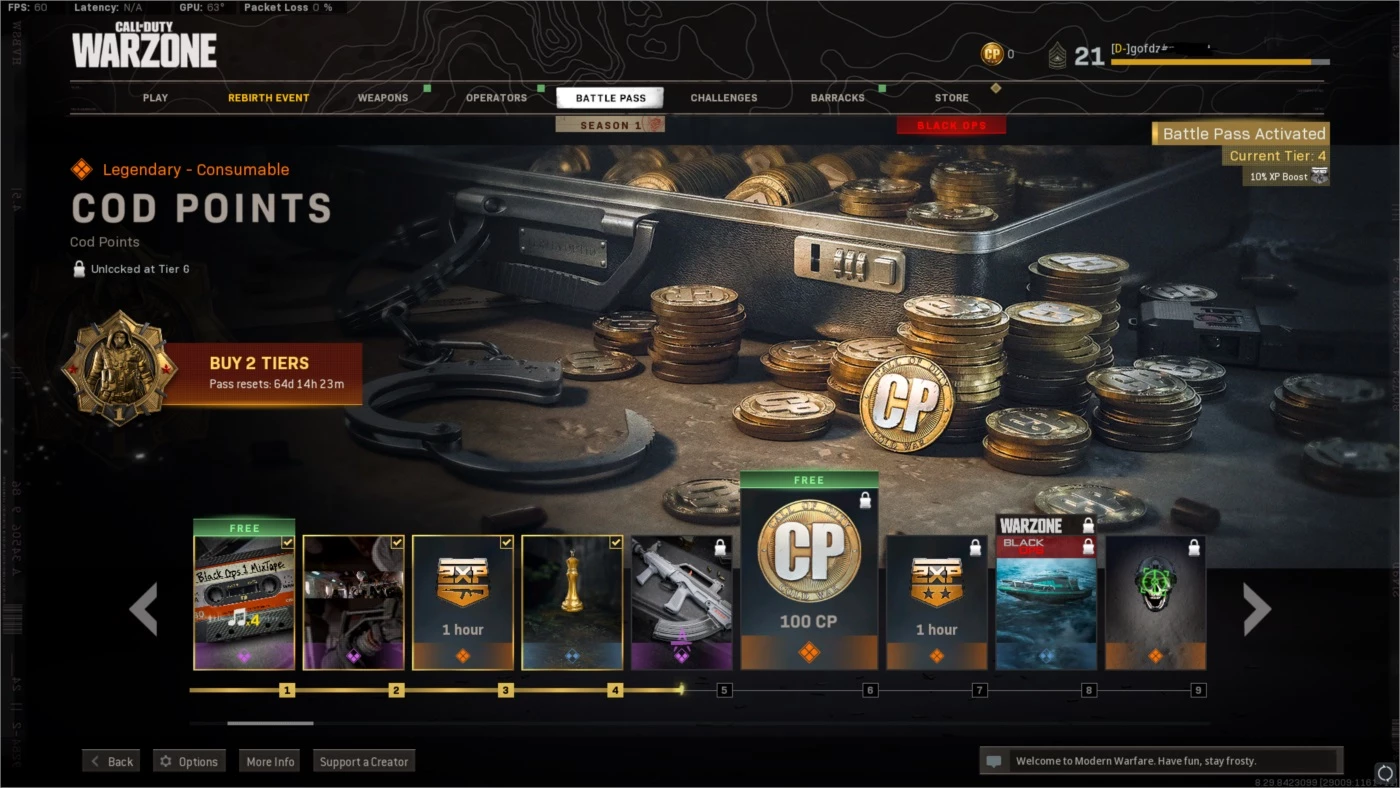The image size is (1400, 788).
Task: Click the Support a Creator button
Action: 364,761
